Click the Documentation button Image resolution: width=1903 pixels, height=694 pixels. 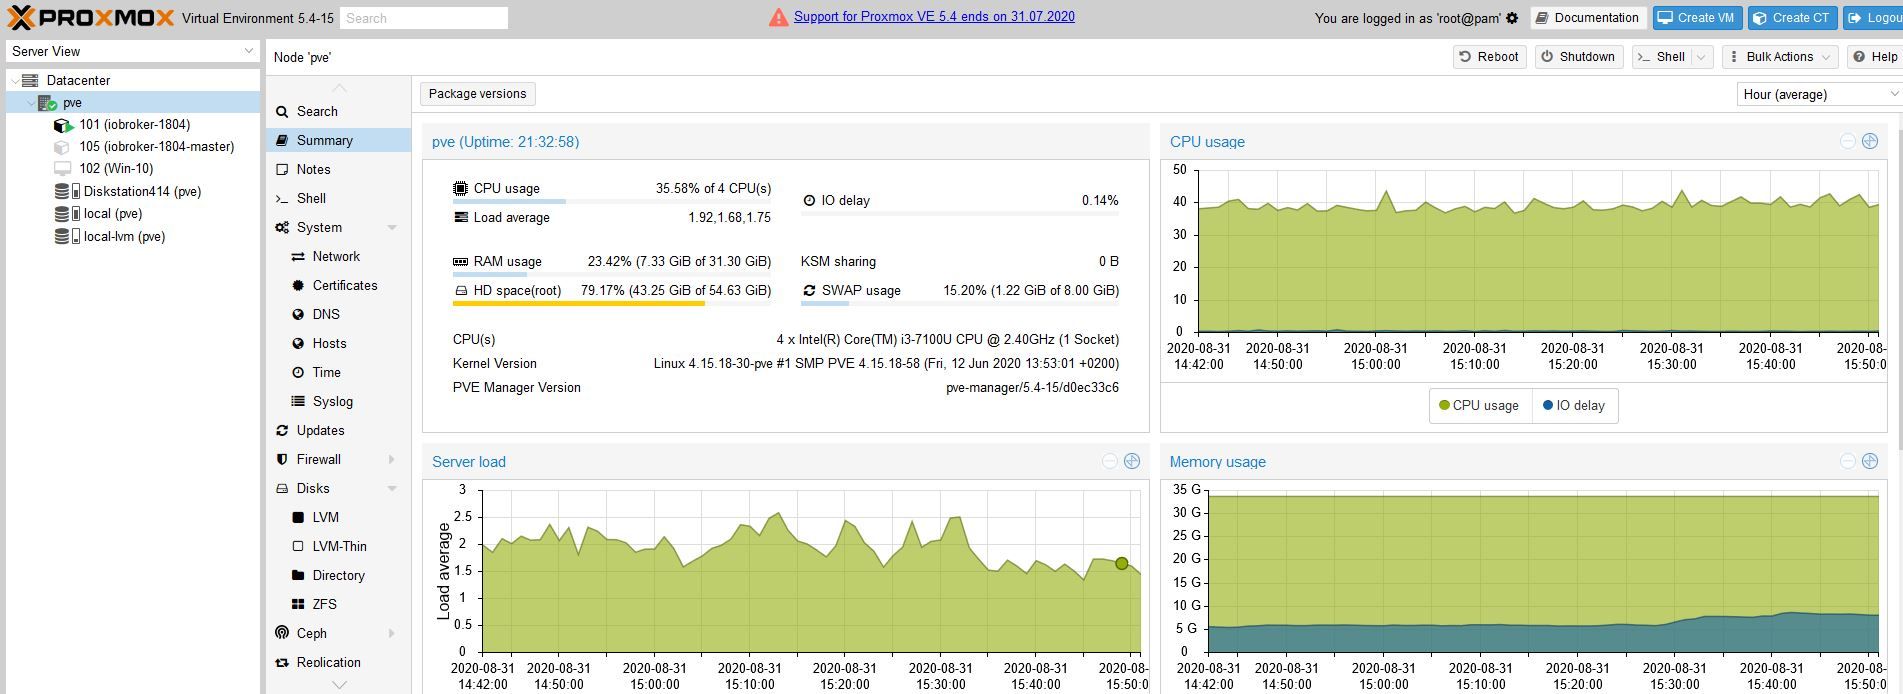click(1588, 18)
